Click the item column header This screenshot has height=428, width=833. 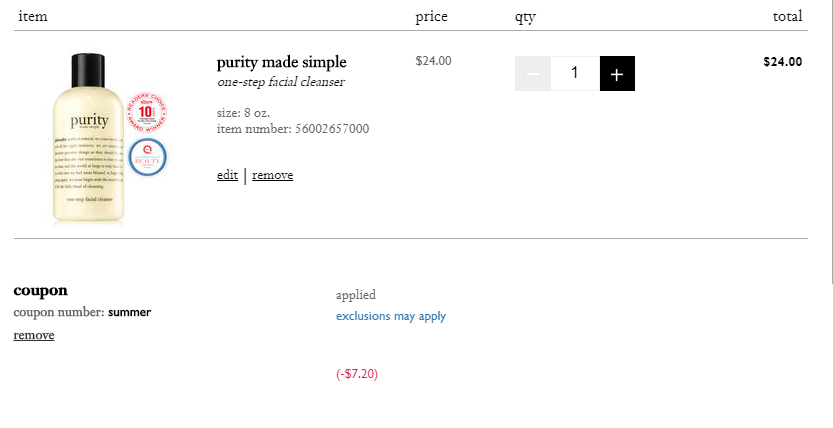point(33,16)
